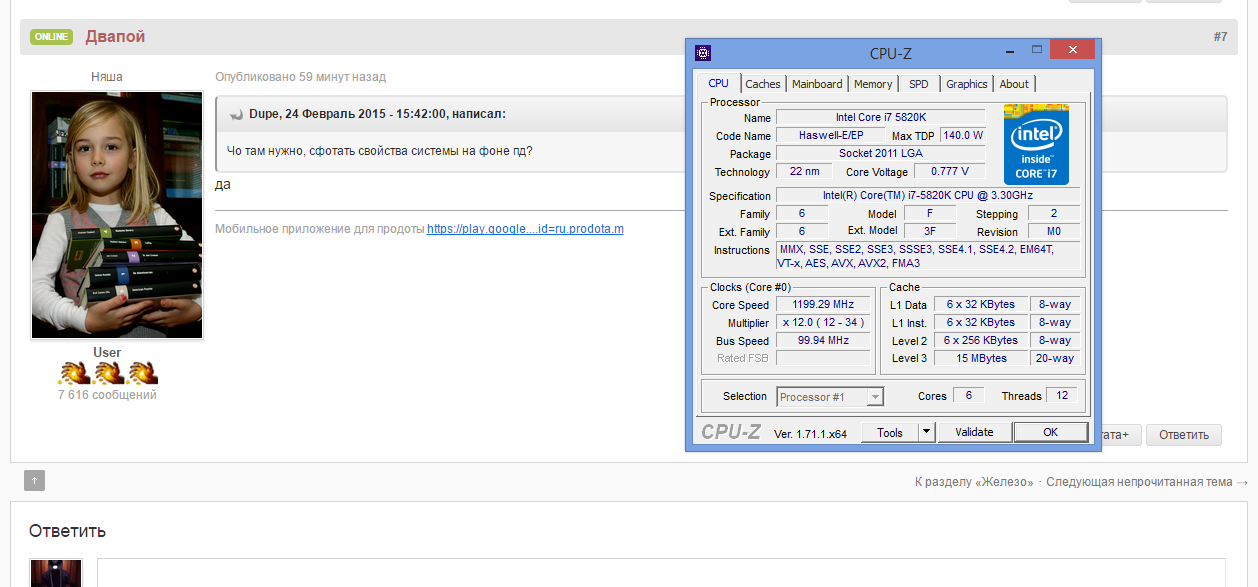Click the green ONLINE status badge
The width and height of the screenshot is (1258, 587).
pyautogui.click(x=51, y=37)
